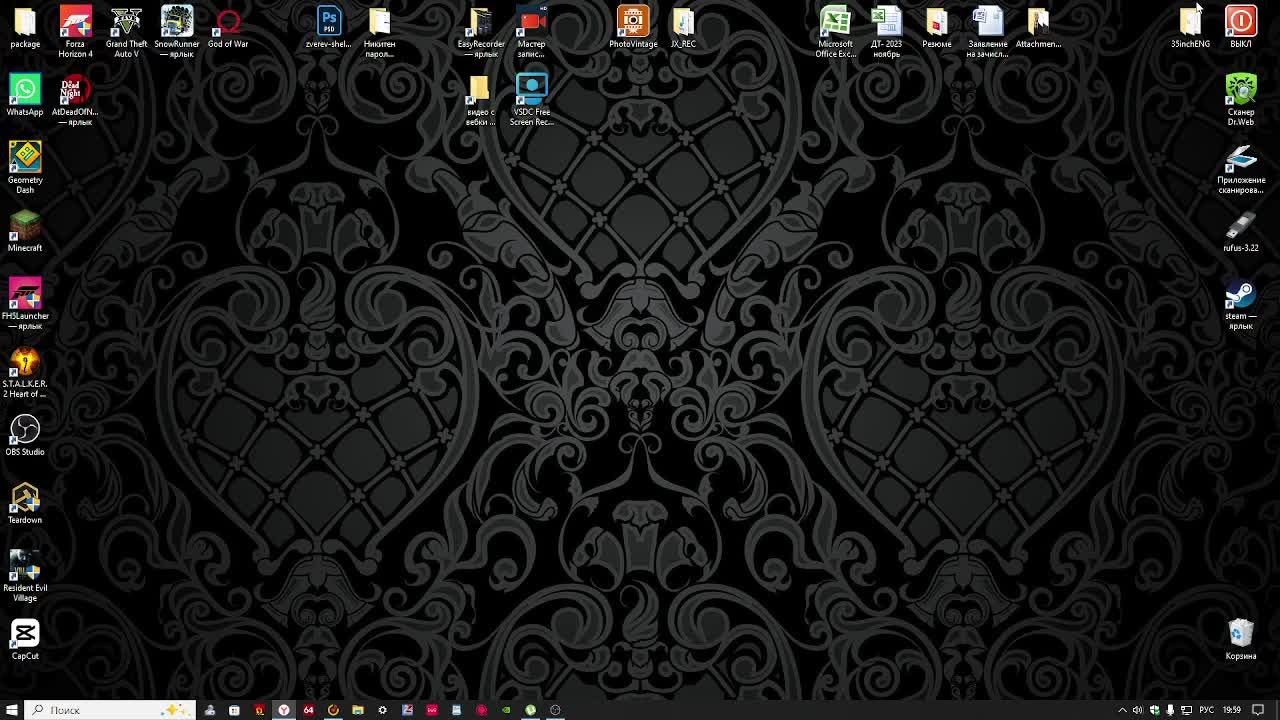The height and width of the screenshot is (720, 1280).
Task: Select the Geometry Dash icon
Action: [x=25, y=167]
